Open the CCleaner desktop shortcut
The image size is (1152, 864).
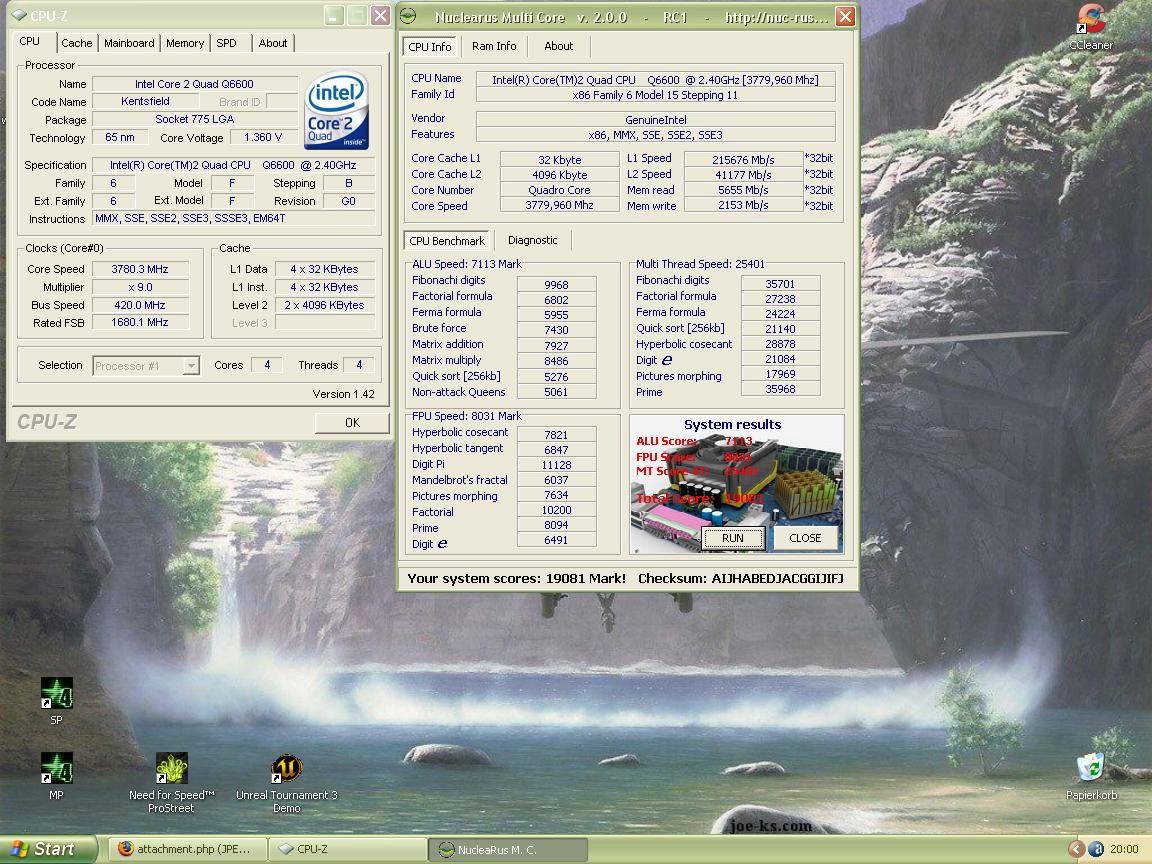pyautogui.click(x=1091, y=27)
